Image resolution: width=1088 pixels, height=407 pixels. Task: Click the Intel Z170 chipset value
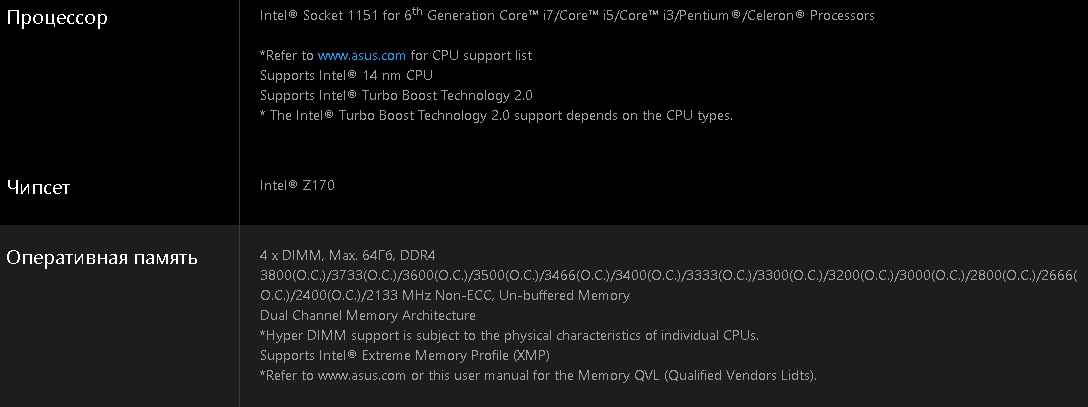coord(297,185)
